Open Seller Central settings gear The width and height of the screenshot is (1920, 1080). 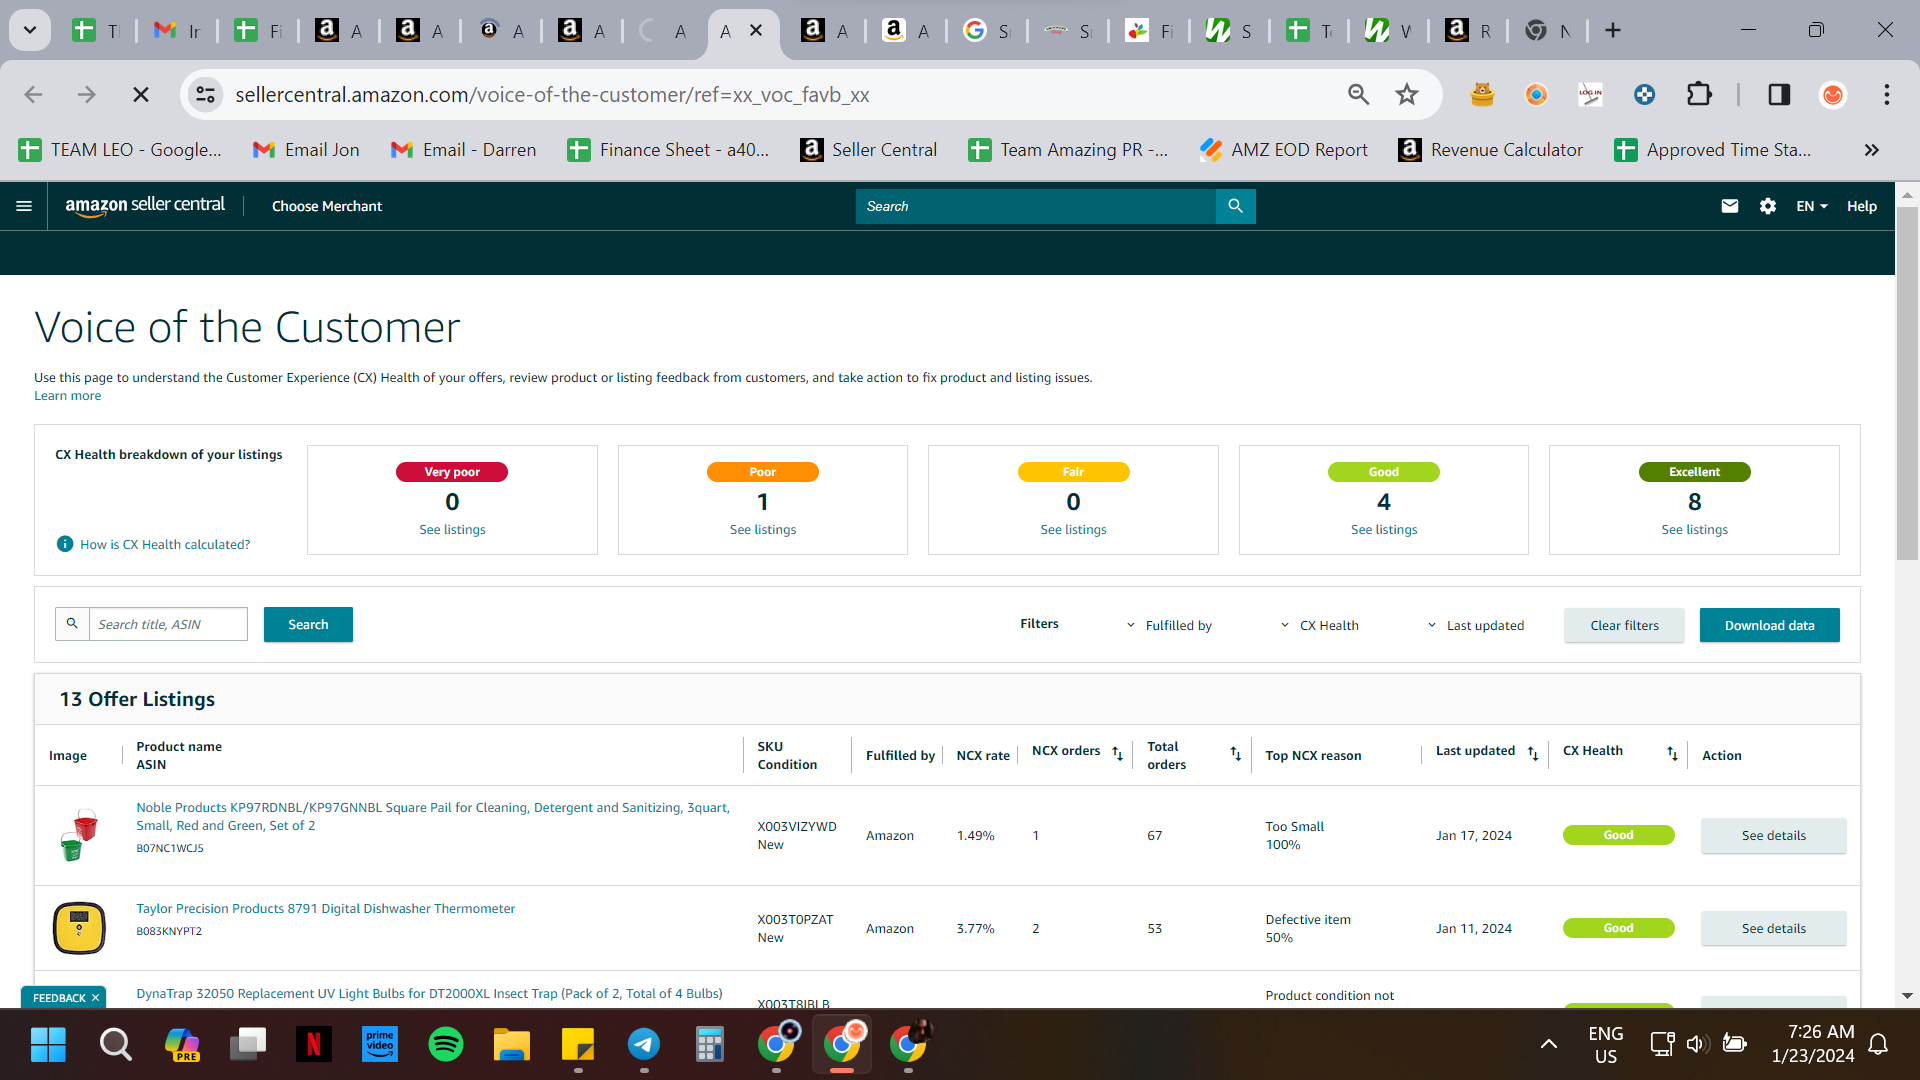tap(1768, 206)
